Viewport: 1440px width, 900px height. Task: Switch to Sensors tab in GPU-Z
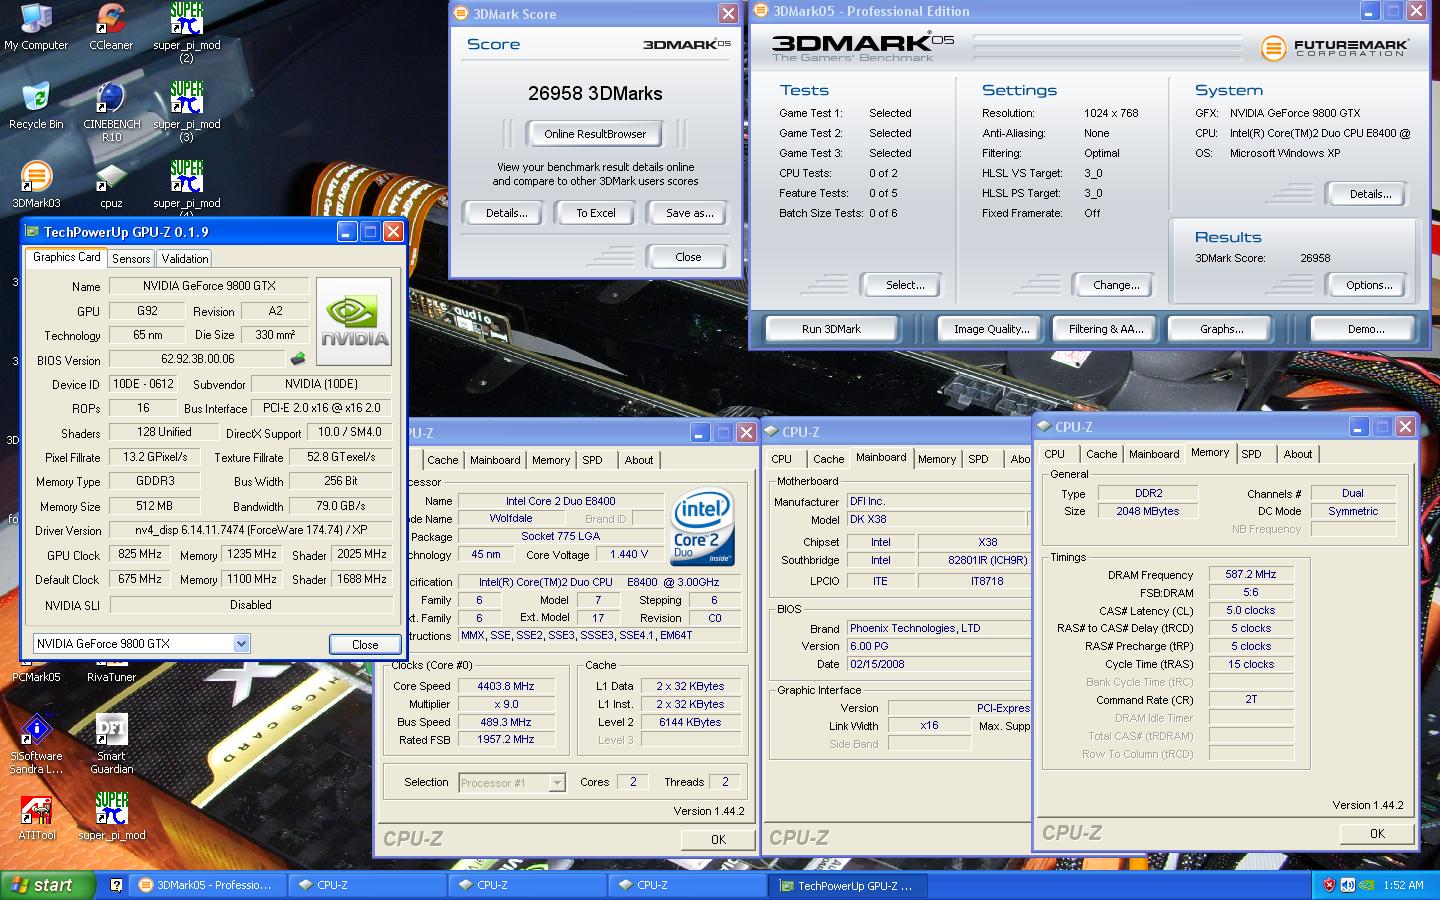131,258
